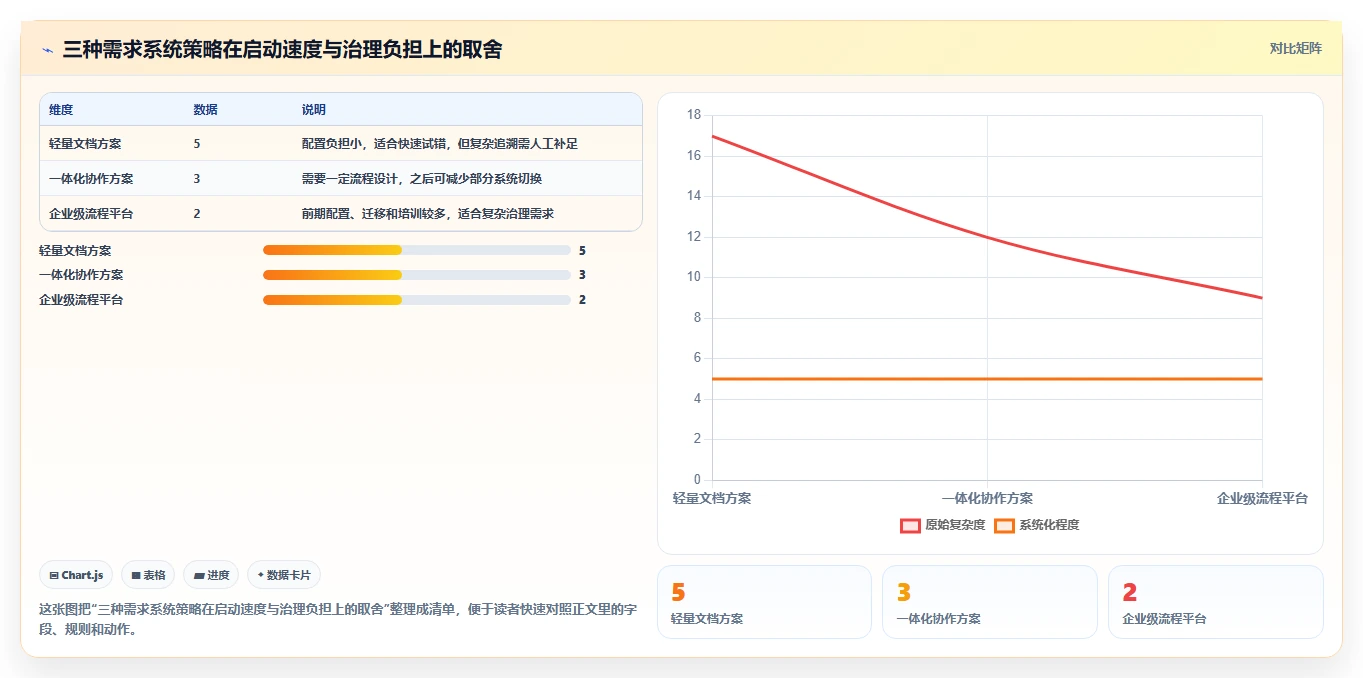1363x678 pixels.
Task: Click the 表格 chip
Action: tap(148, 575)
